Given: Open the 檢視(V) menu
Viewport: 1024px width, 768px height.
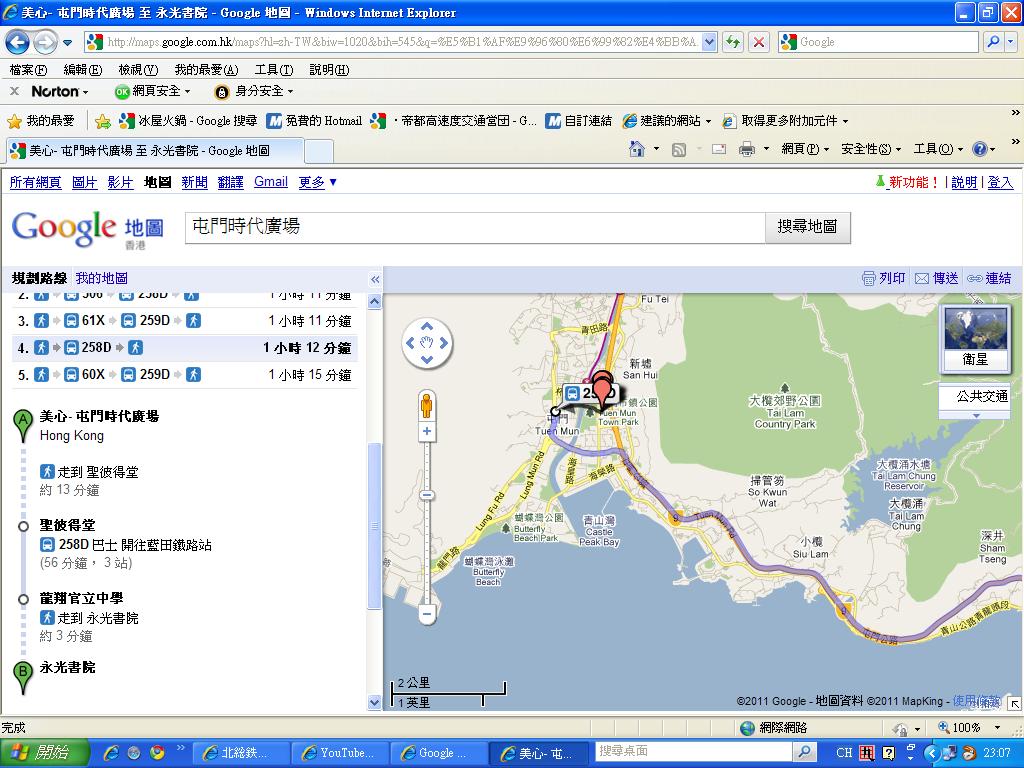Looking at the screenshot, I should tap(138, 70).
